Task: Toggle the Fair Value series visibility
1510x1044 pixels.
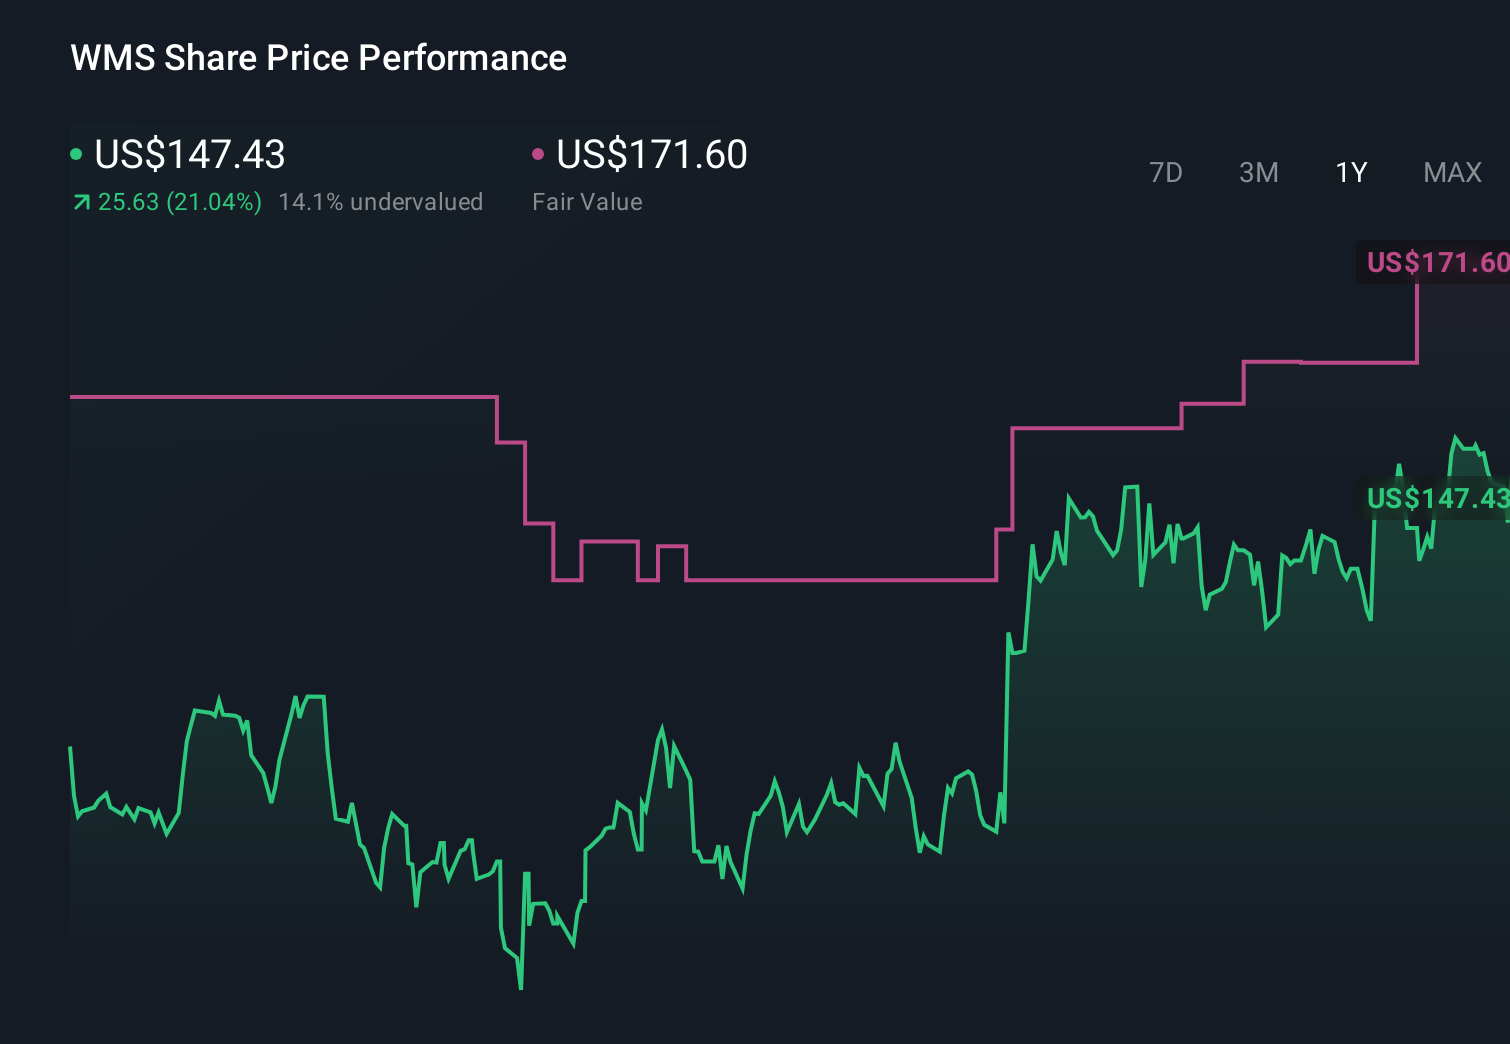Action: tap(650, 155)
